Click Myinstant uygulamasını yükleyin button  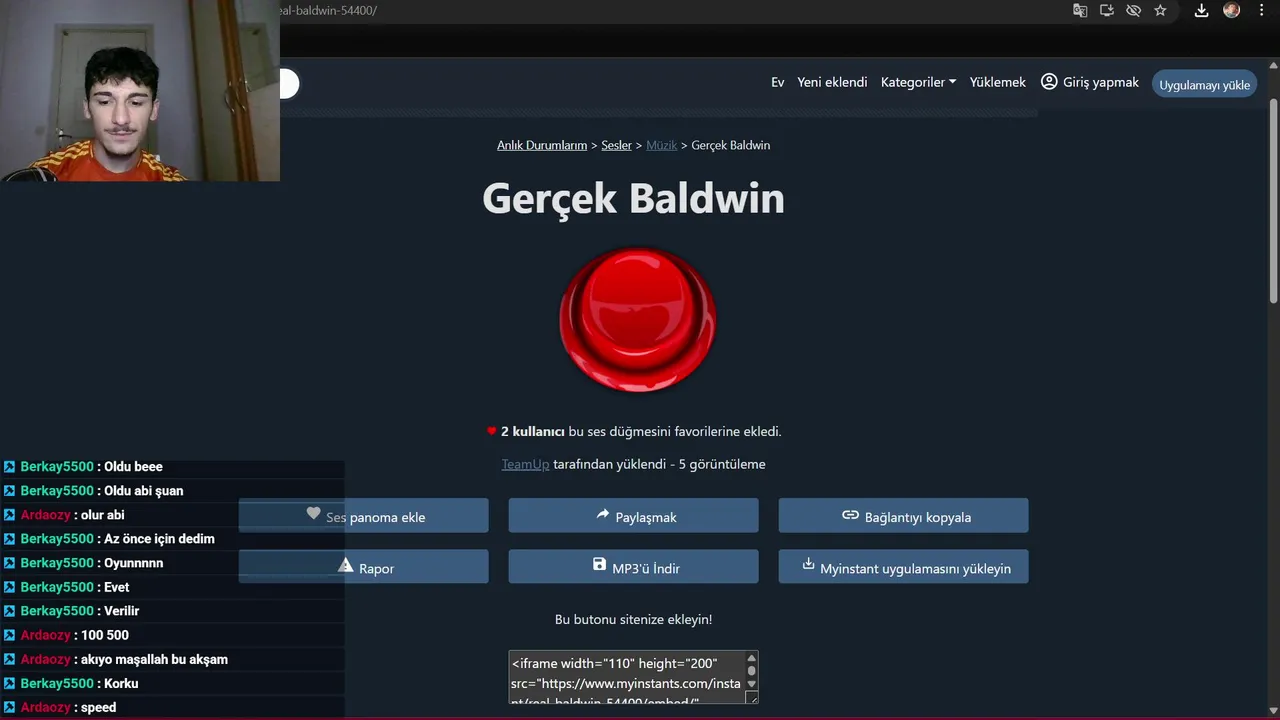coord(903,567)
